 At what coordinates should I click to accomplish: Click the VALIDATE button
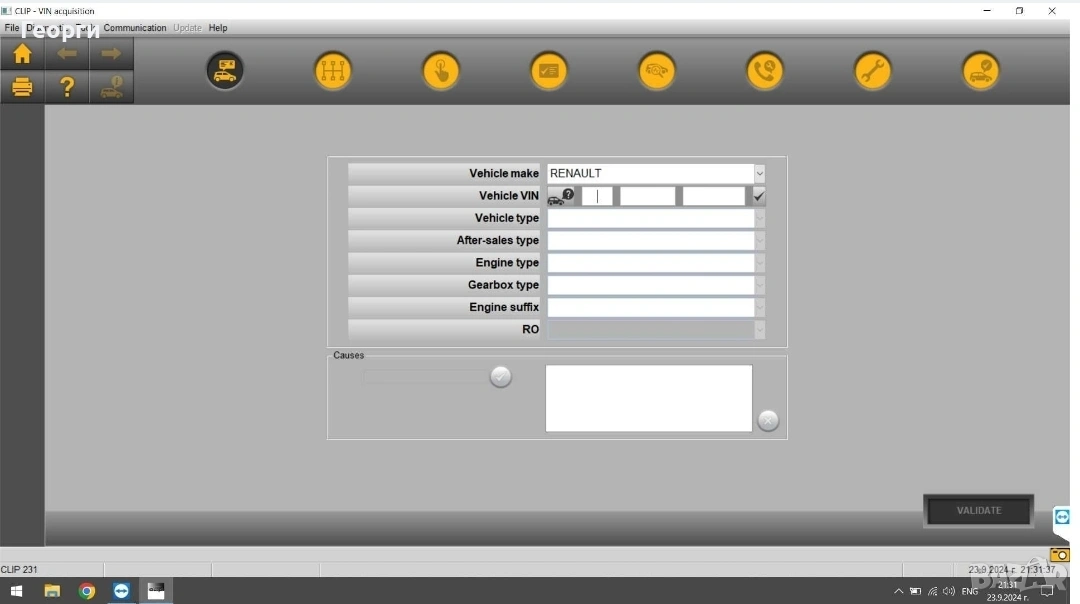[979, 510]
